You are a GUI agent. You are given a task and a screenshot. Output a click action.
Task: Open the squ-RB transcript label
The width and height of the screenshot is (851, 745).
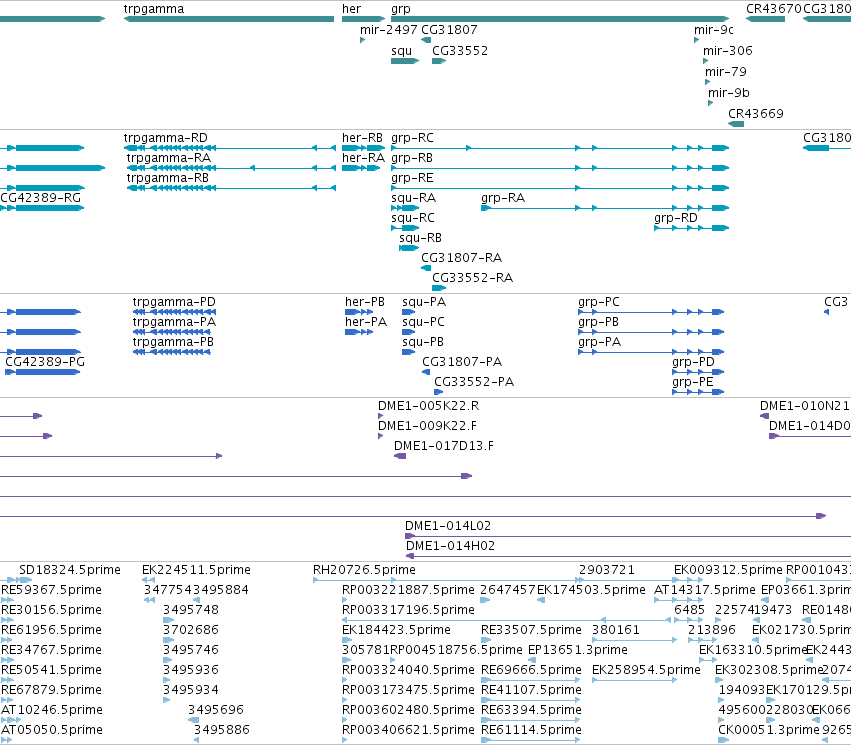421,238
